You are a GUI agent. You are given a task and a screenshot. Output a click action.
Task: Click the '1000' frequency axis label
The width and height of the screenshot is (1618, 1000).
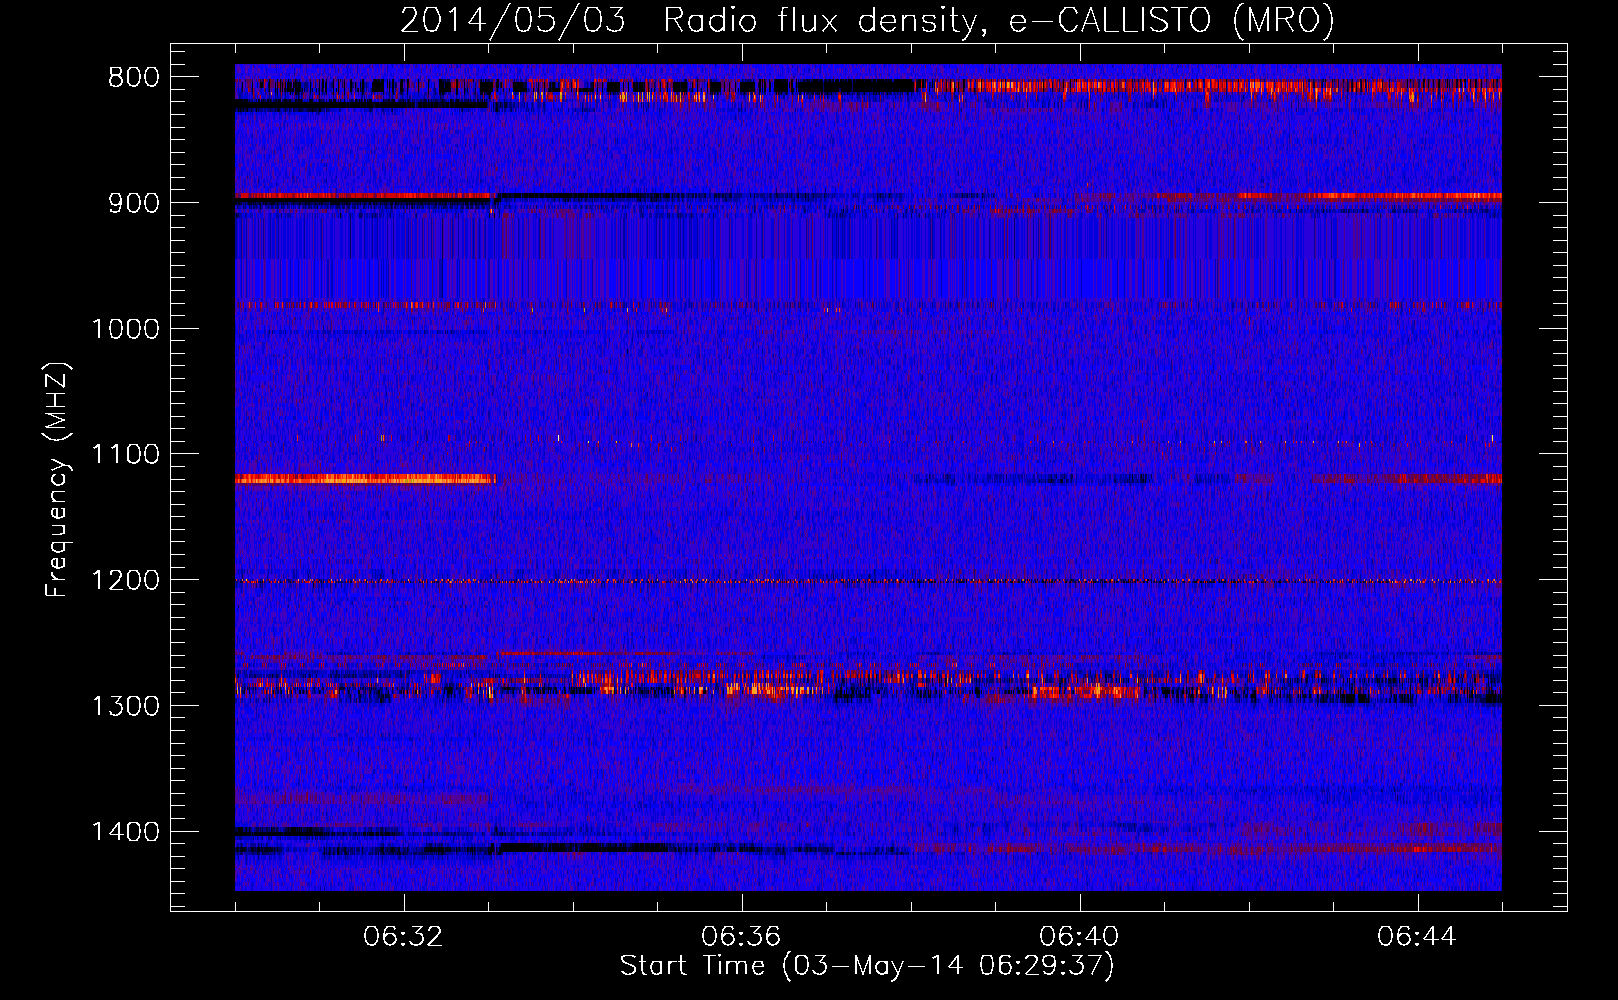(x=125, y=329)
